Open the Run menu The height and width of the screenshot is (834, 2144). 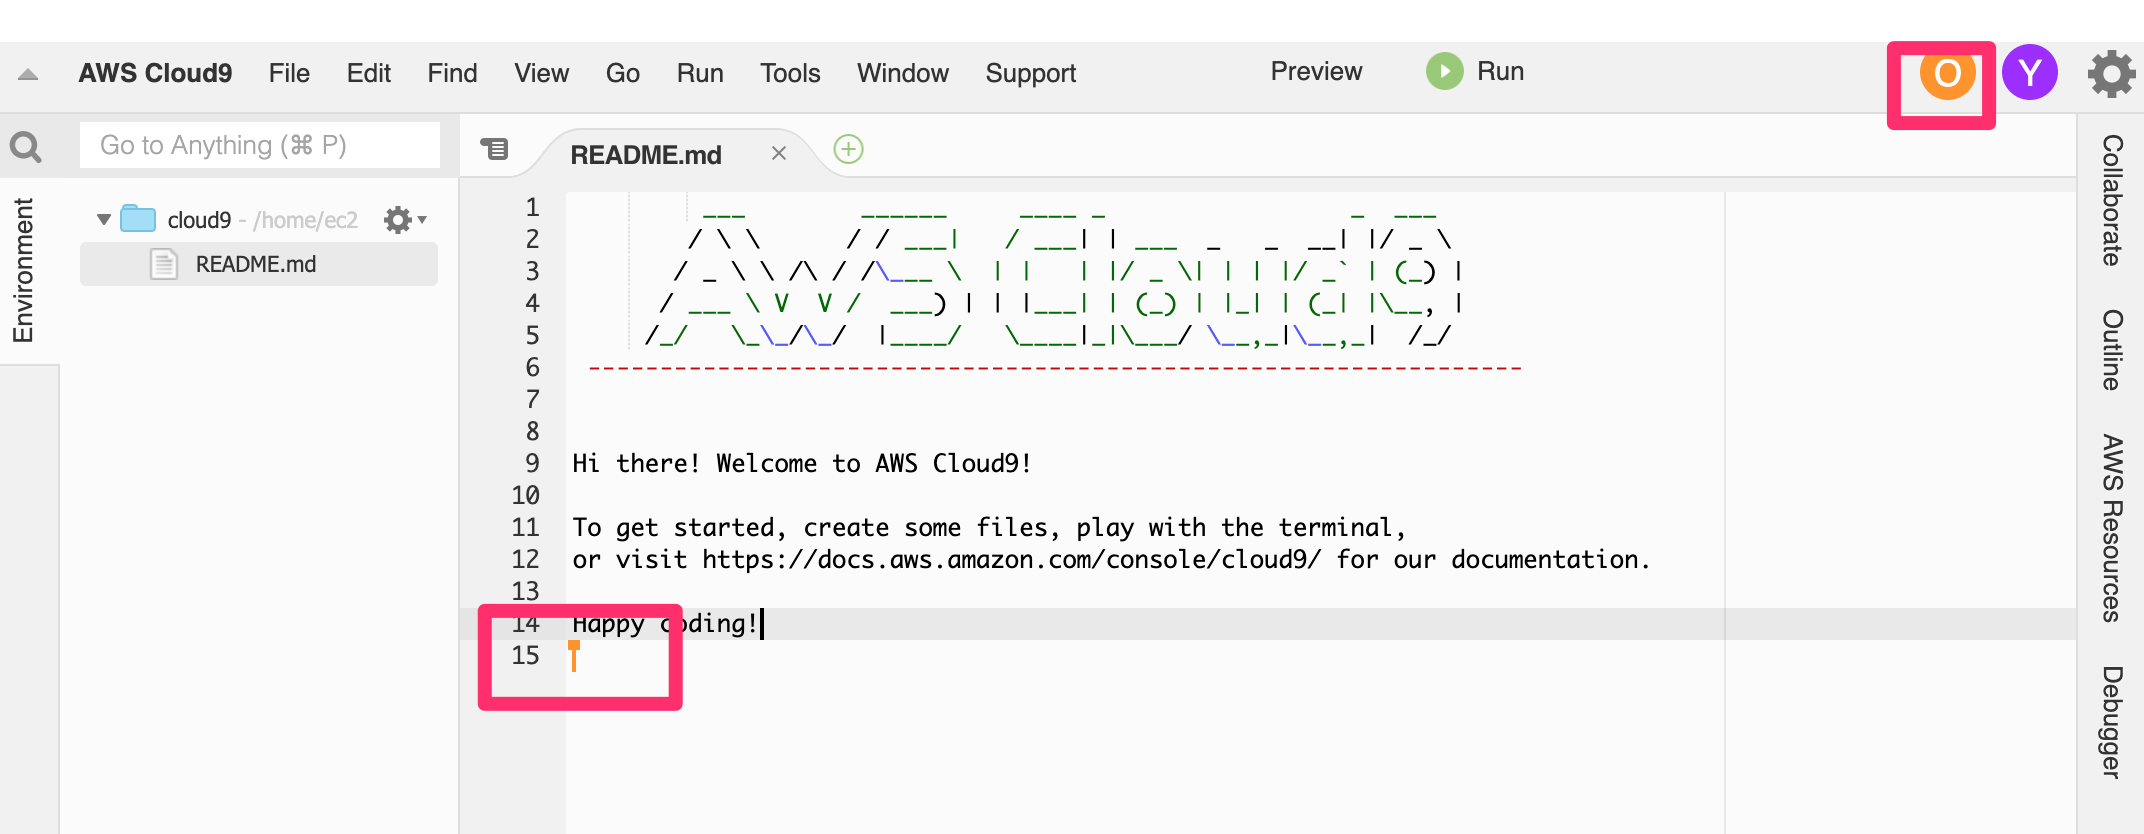[x=699, y=73]
